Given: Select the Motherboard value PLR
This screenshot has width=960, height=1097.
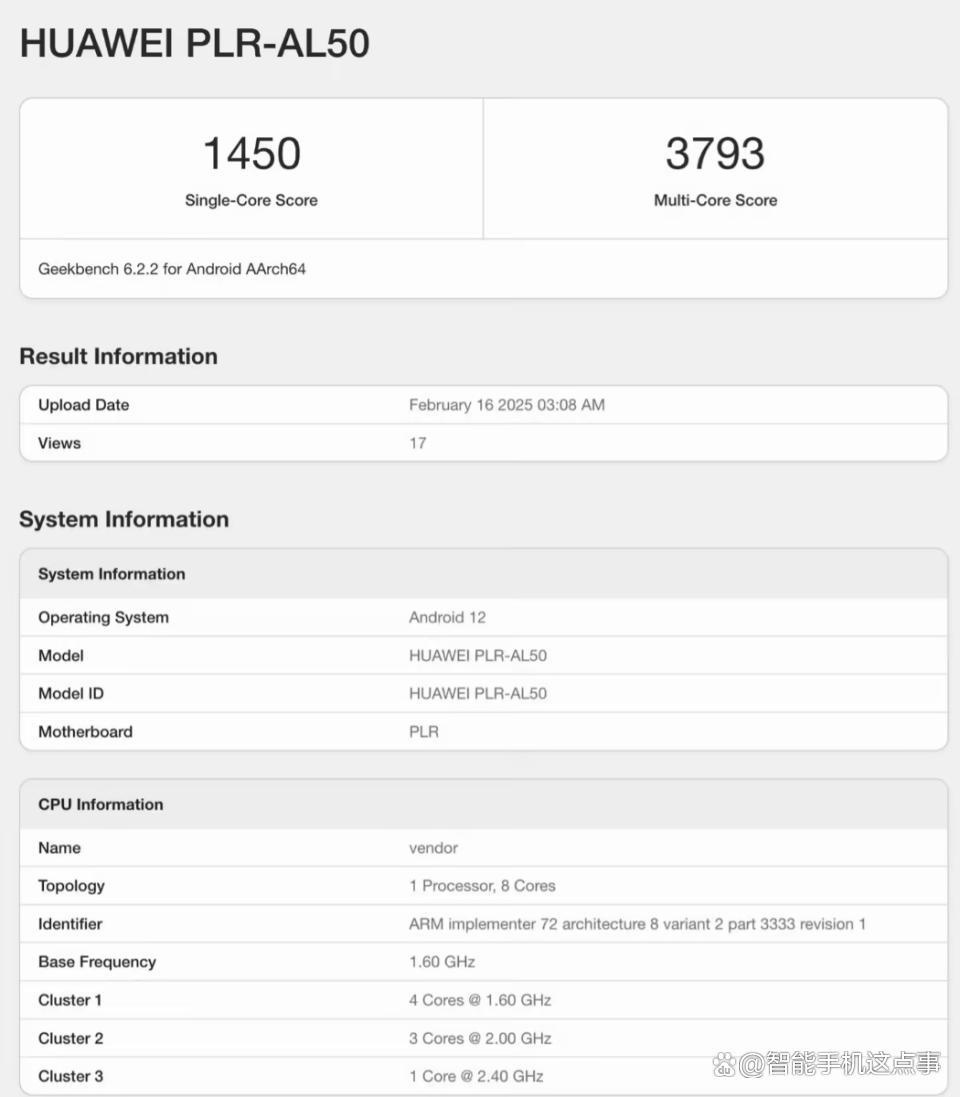Looking at the screenshot, I should tap(424, 732).
